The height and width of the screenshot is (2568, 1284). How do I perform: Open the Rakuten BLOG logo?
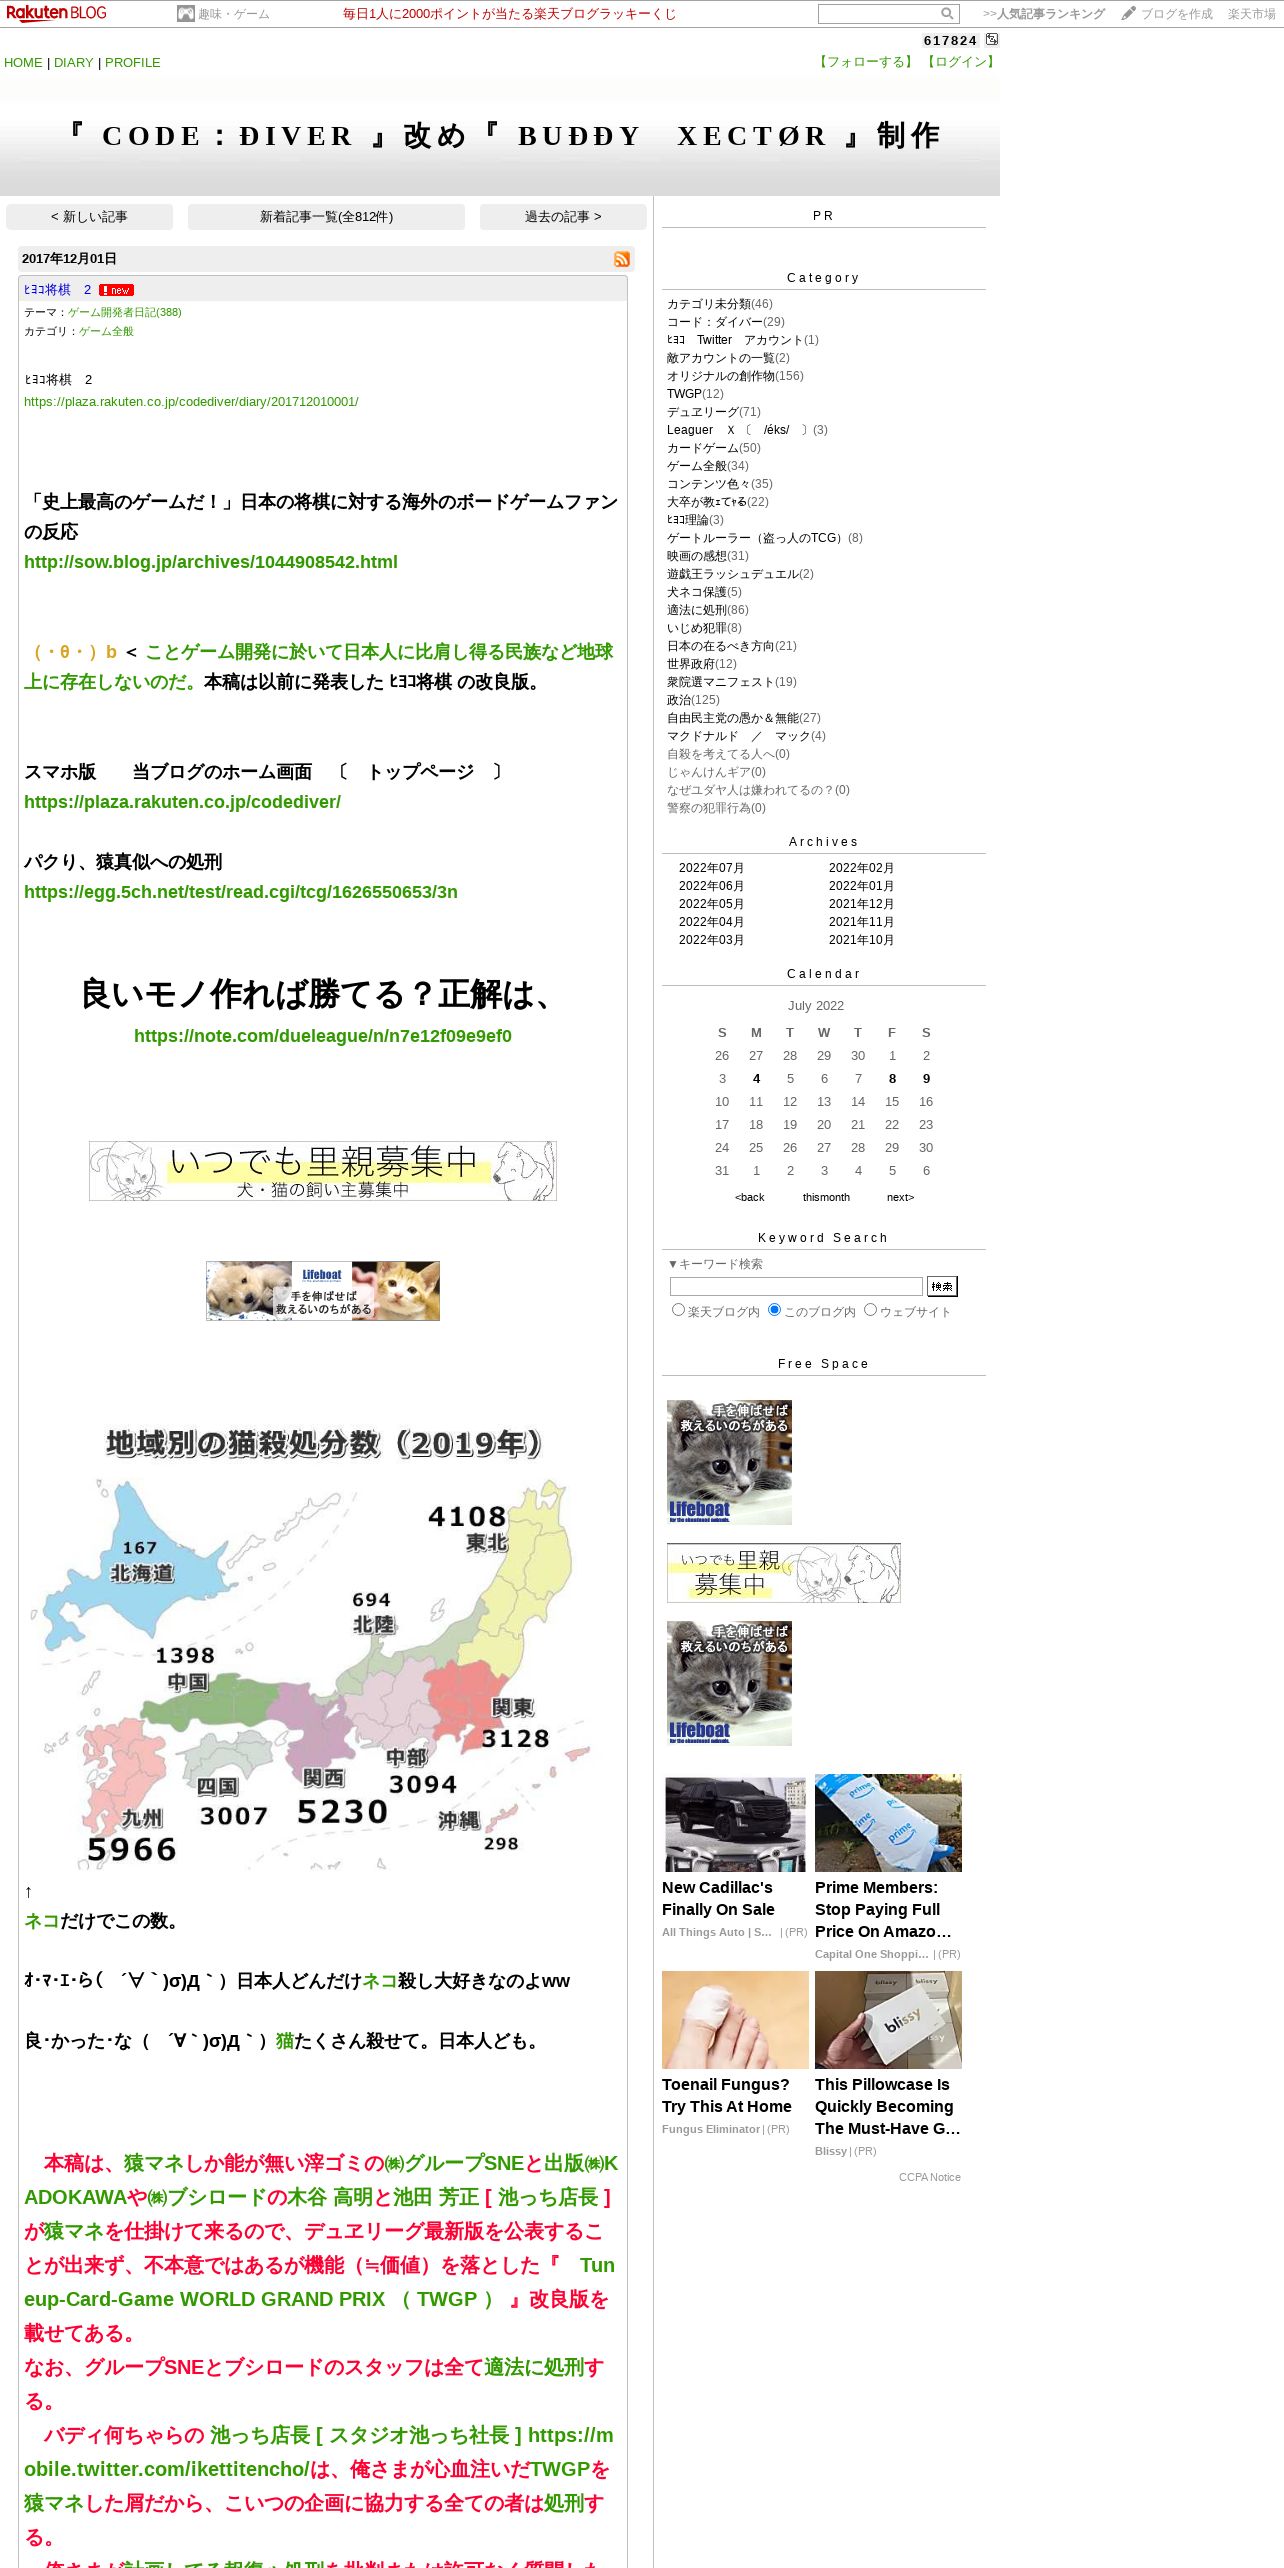click(56, 13)
